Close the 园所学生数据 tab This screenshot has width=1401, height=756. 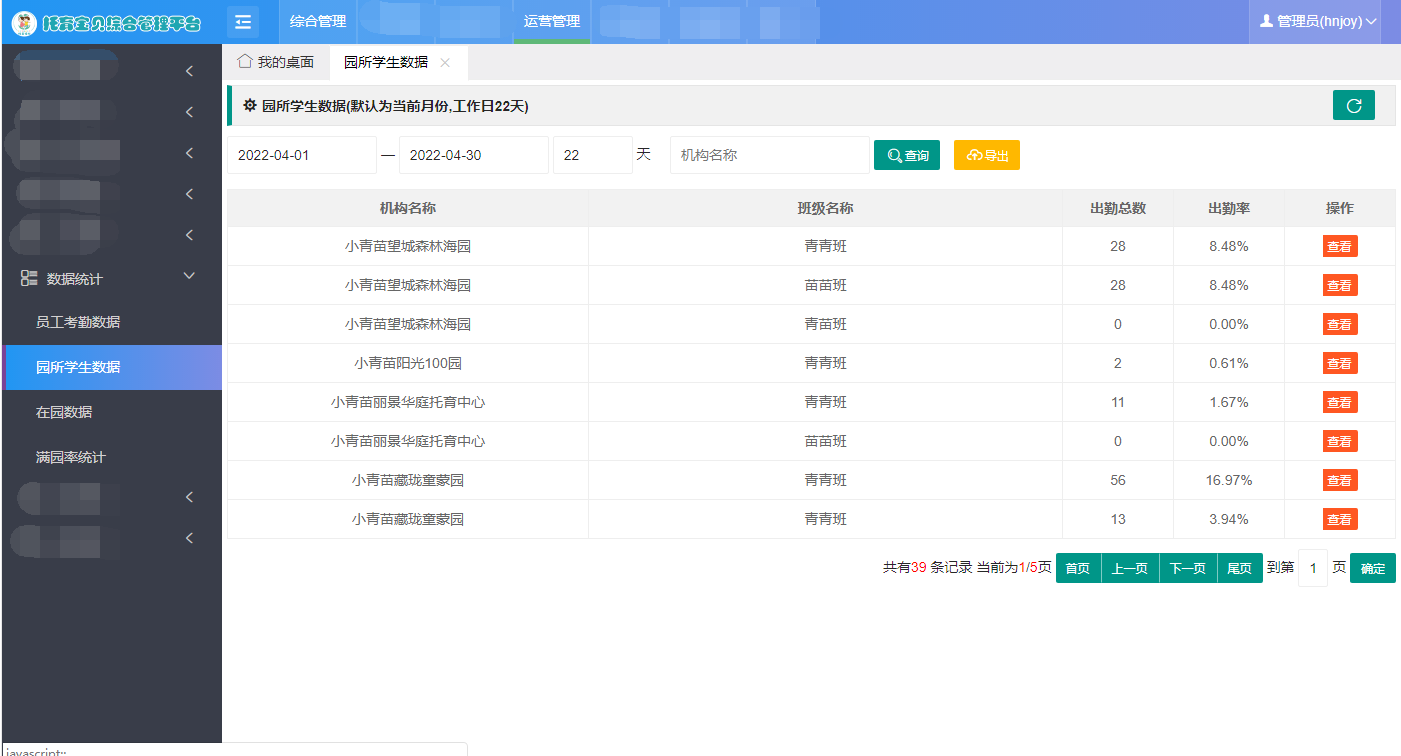[x=445, y=62]
